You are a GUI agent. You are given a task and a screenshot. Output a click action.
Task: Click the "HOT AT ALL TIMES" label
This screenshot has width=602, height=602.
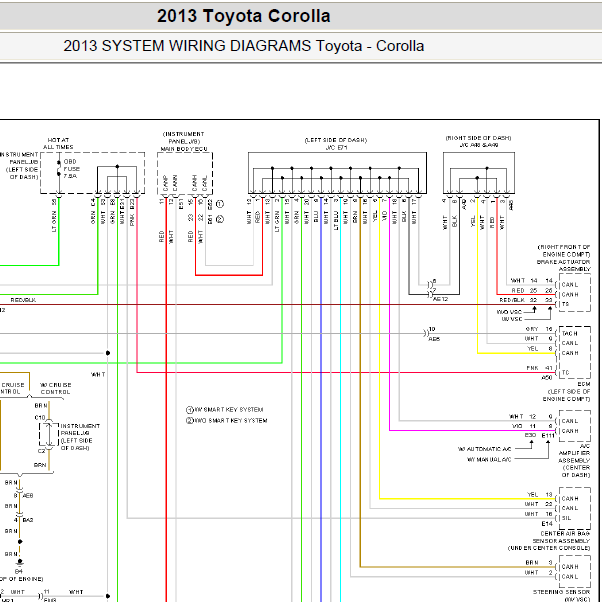58,144
